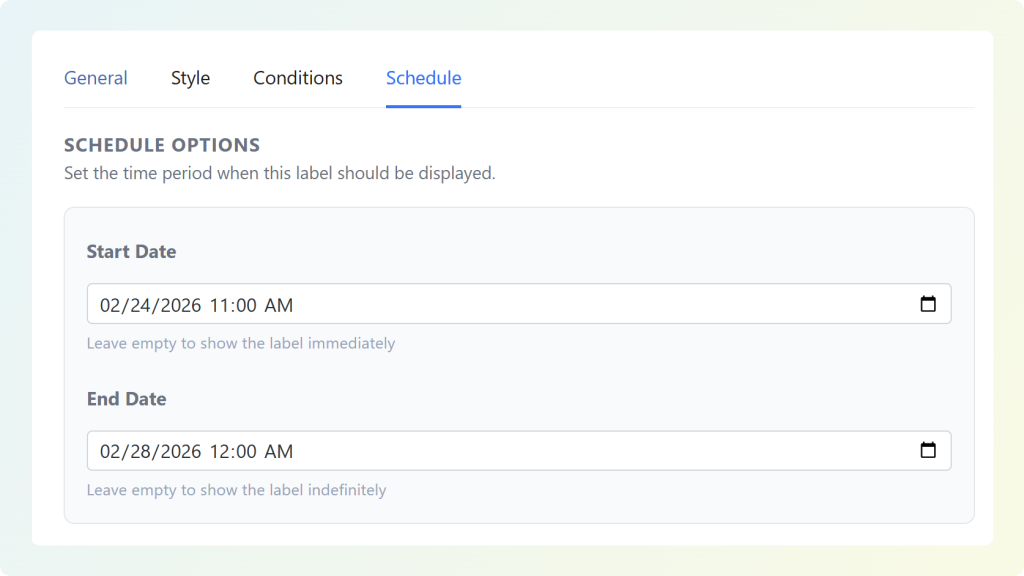1024x576 pixels.
Task: Select the month segment of Start Date
Action: click(x=111, y=304)
